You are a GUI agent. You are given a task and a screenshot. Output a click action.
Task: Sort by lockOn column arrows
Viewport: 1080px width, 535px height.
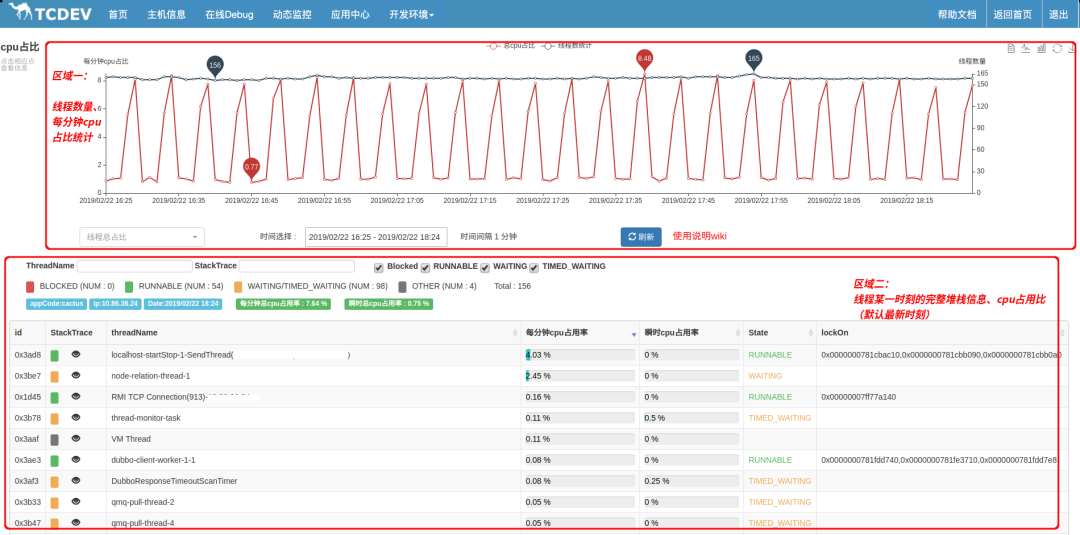point(1065,333)
